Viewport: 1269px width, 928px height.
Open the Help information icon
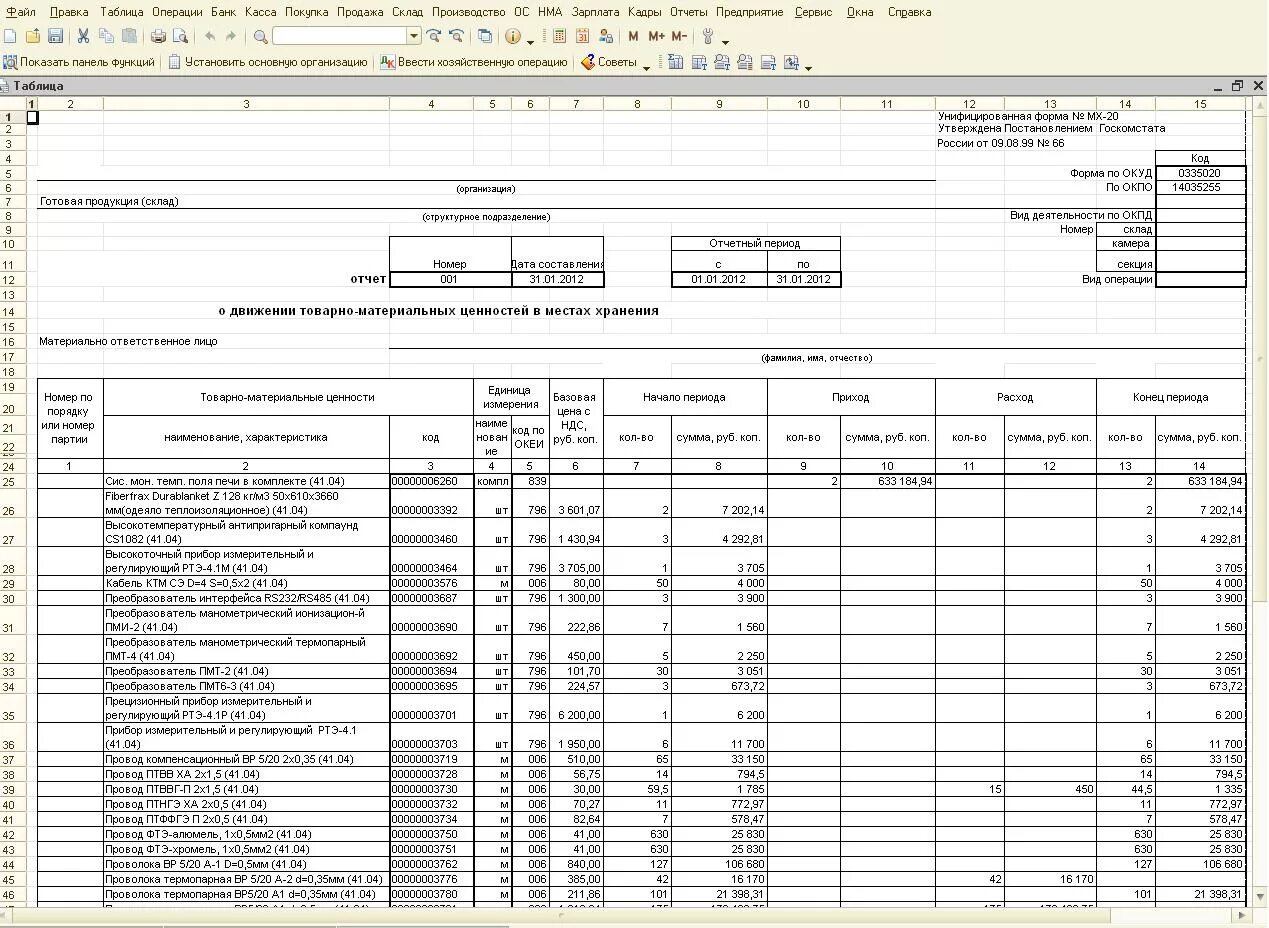pyautogui.click(x=513, y=36)
